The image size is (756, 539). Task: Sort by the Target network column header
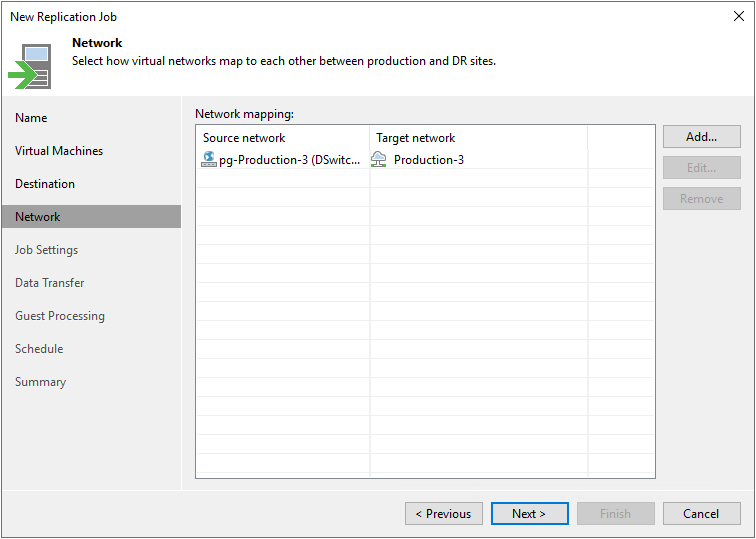click(416, 138)
